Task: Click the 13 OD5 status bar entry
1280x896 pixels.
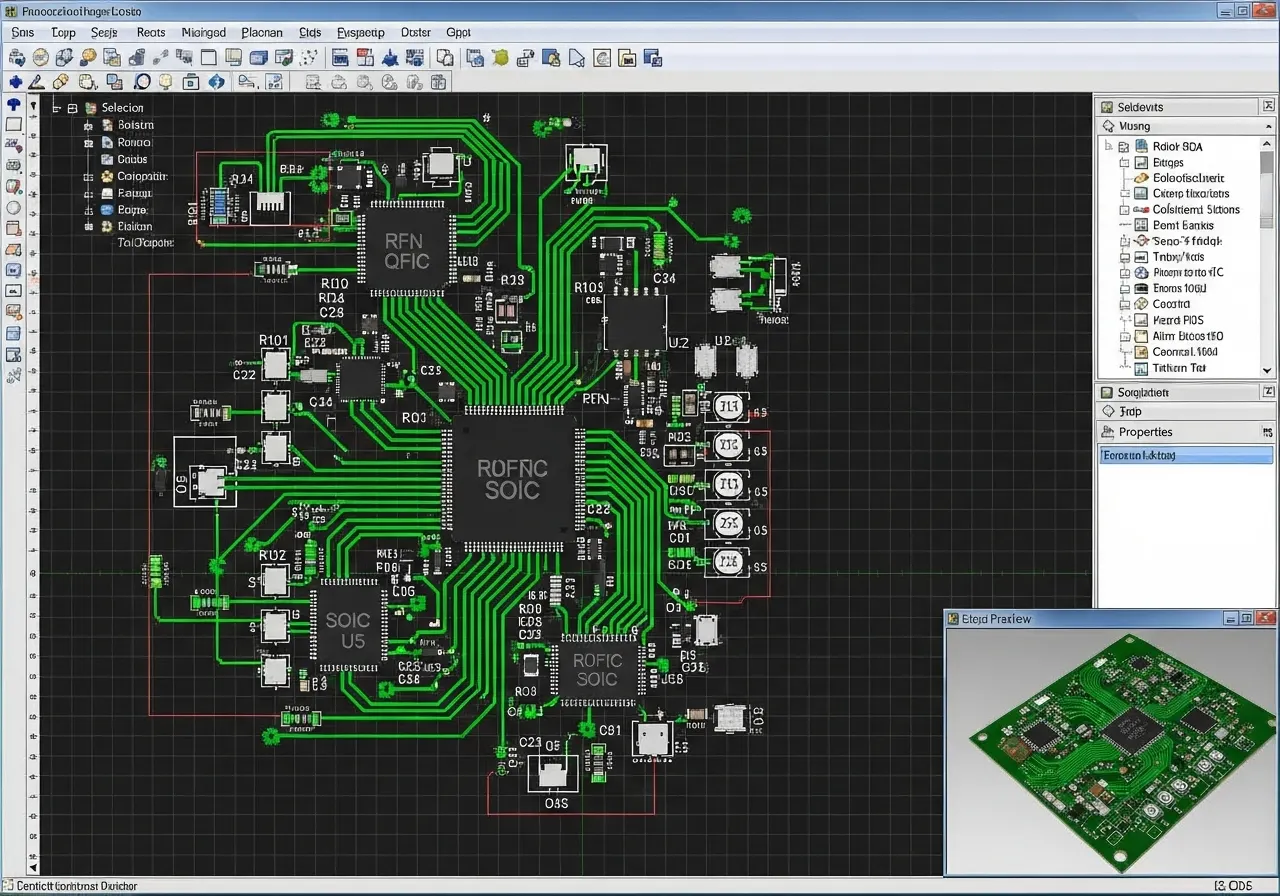Action: [1233, 886]
